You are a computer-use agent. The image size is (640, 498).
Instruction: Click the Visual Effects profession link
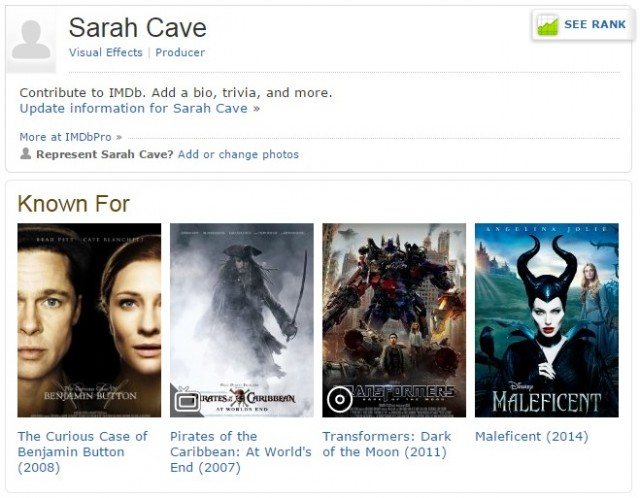(x=106, y=53)
